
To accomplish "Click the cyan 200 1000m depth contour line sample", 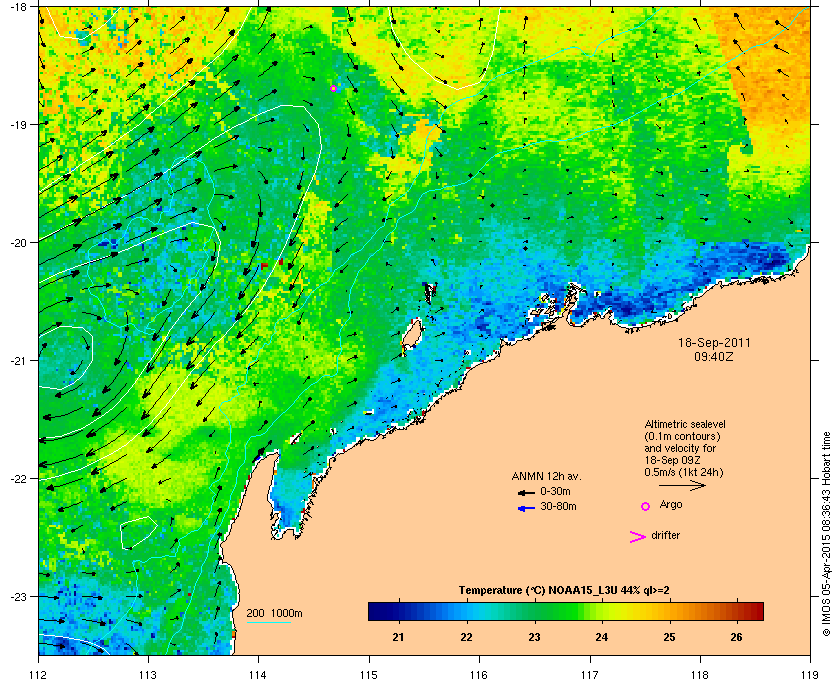I will pos(268,623).
